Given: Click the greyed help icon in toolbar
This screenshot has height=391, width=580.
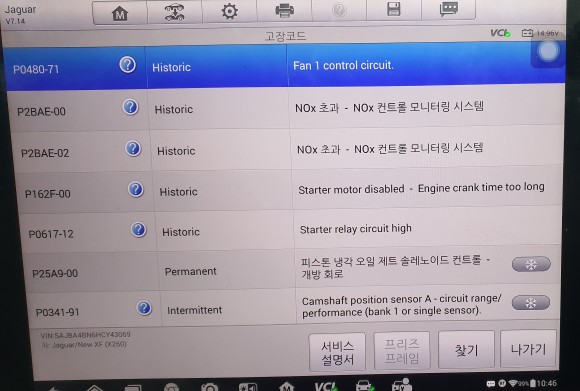Looking at the screenshot, I should pyautogui.click(x=339, y=10).
